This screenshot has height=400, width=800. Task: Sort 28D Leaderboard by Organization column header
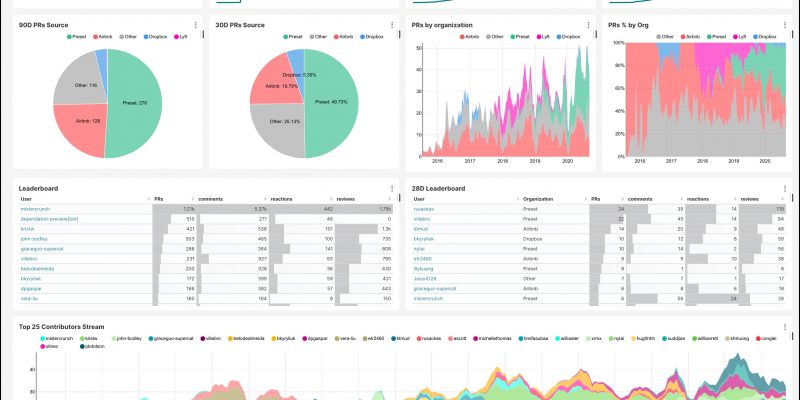pyautogui.click(x=538, y=199)
